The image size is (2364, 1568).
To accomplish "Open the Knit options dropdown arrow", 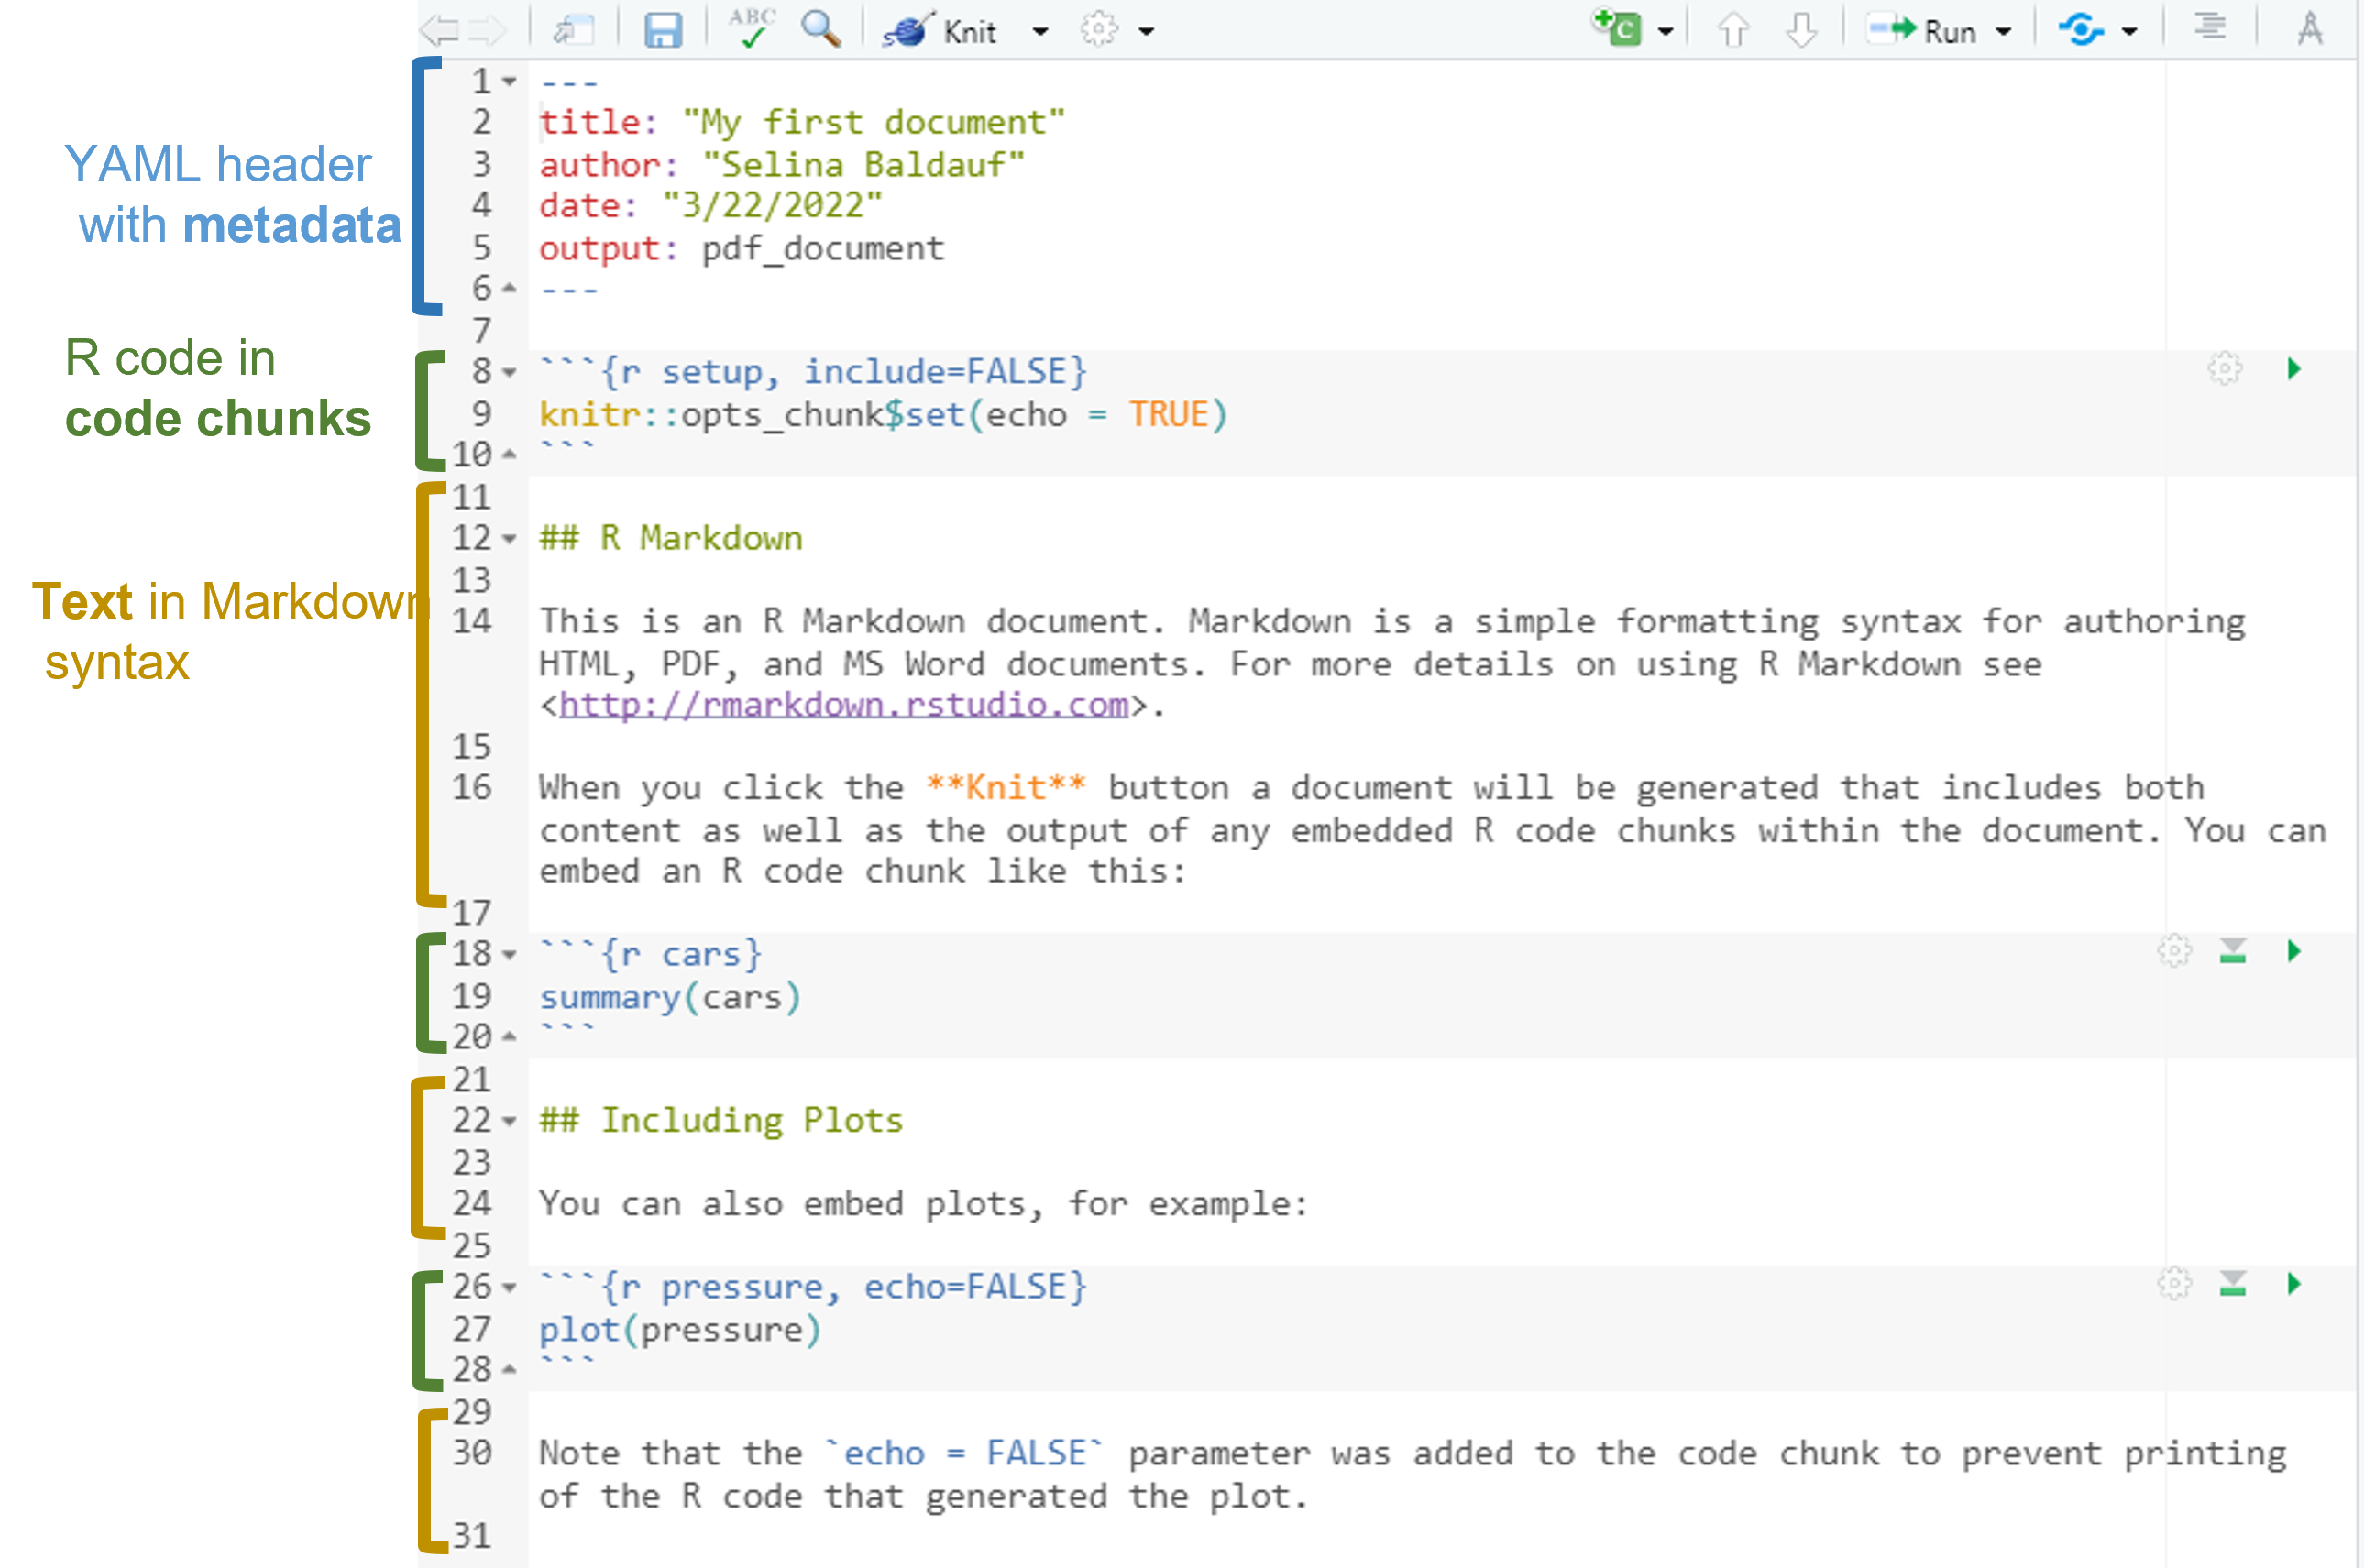I will tap(1041, 32).
